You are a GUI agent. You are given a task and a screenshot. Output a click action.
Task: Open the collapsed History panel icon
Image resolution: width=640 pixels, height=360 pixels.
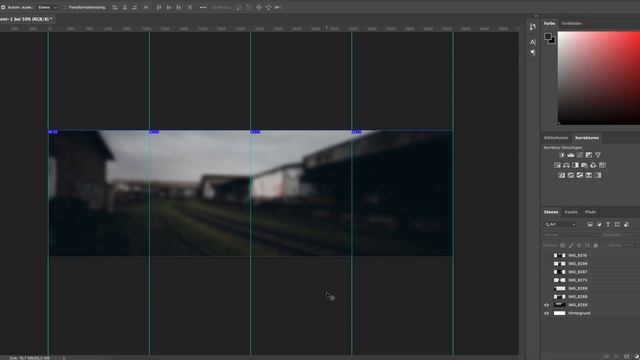pos(533,27)
